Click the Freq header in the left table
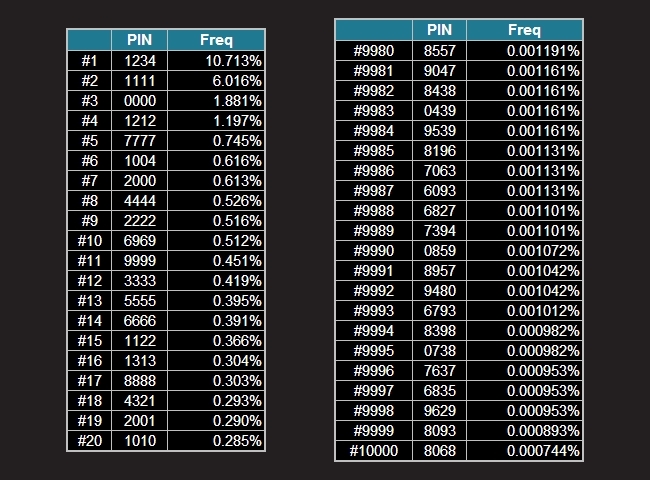Screen dimensions: 650x480 pos(216,40)
